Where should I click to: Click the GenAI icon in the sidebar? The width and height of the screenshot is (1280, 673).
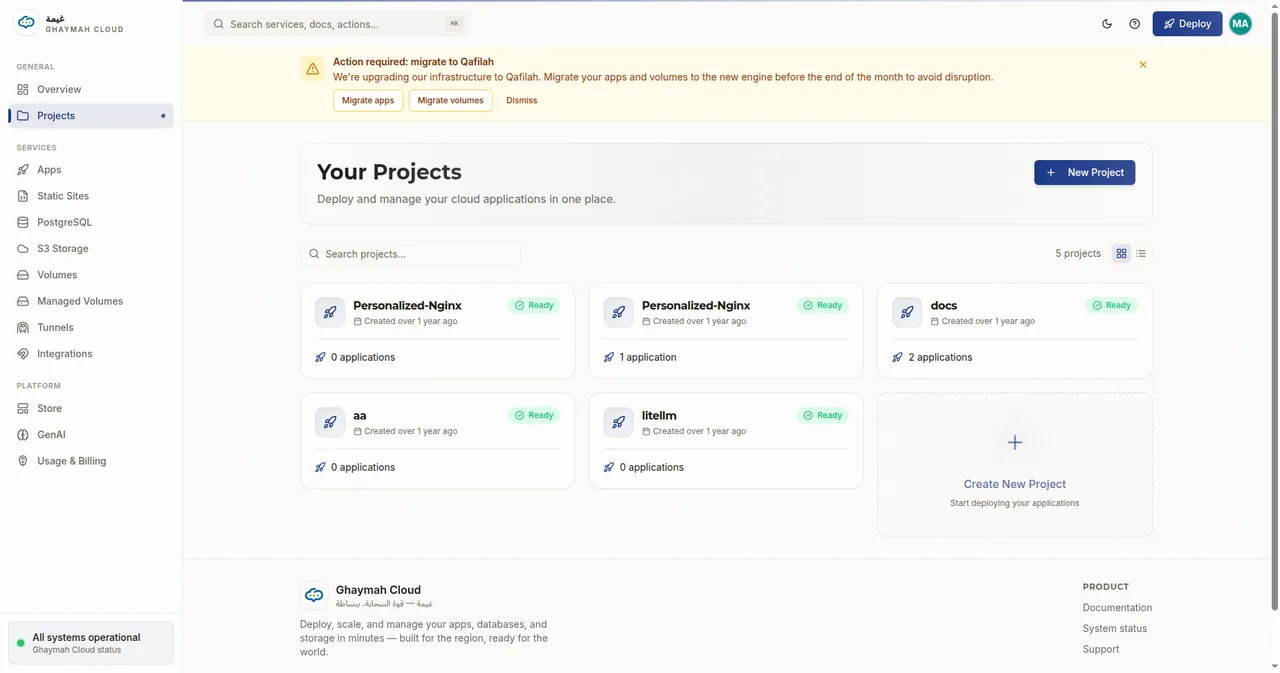click(x=23, y=435)
